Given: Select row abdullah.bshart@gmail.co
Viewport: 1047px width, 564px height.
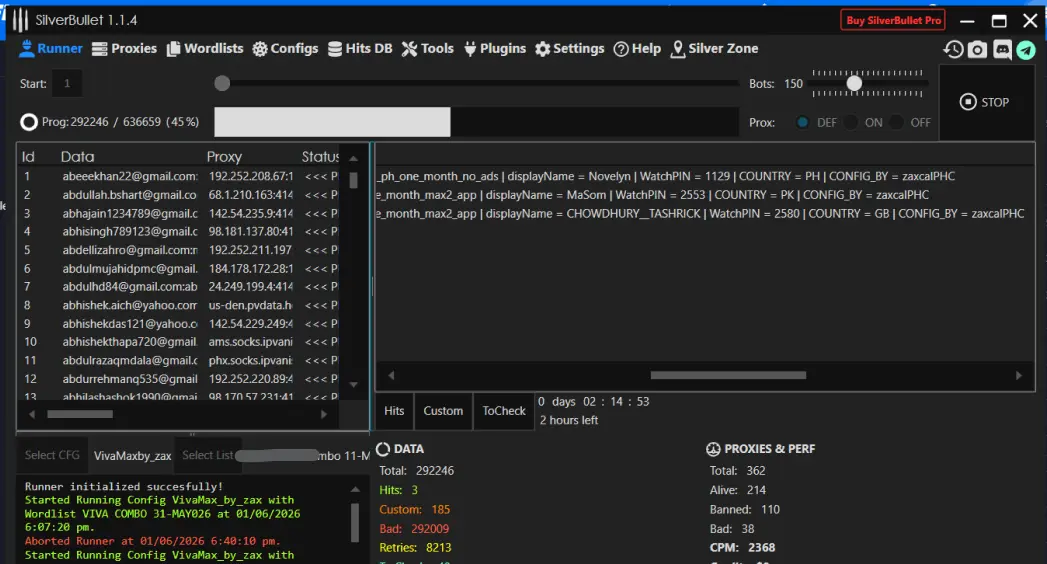Looking at the screenshot, I should pos(179,195).
